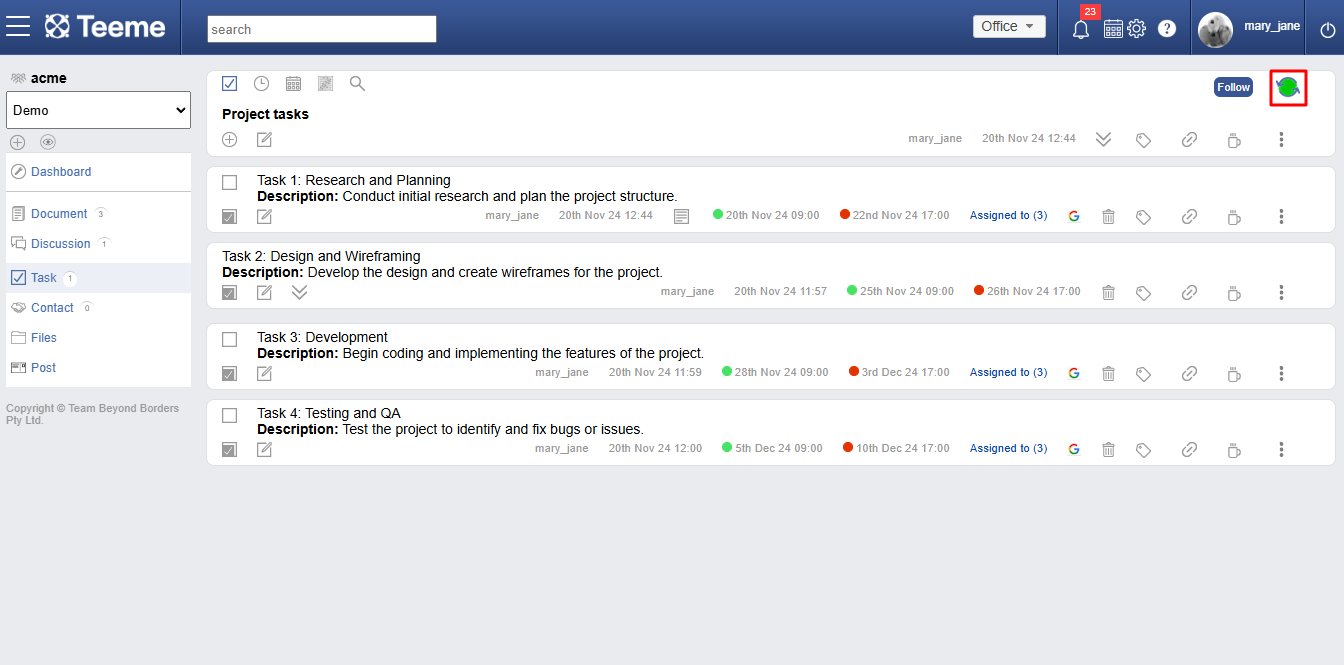Toggle small gray checkbox under Task 1
This screenshot has height=665, width=1344.
click(229, 216)
